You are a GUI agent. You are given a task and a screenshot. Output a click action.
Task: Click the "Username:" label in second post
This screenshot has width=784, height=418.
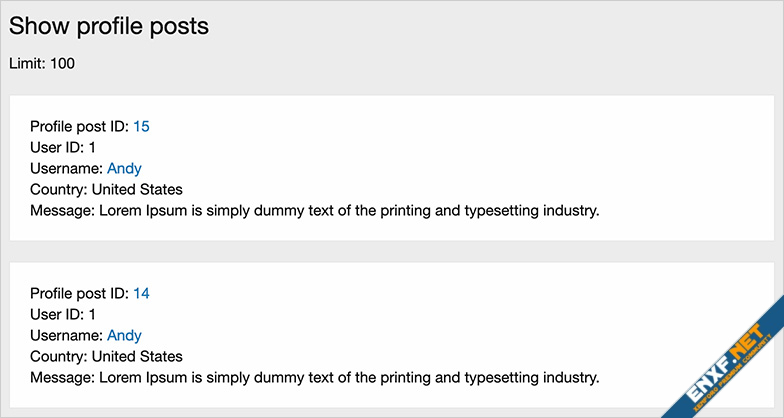(x=66, y=335)
